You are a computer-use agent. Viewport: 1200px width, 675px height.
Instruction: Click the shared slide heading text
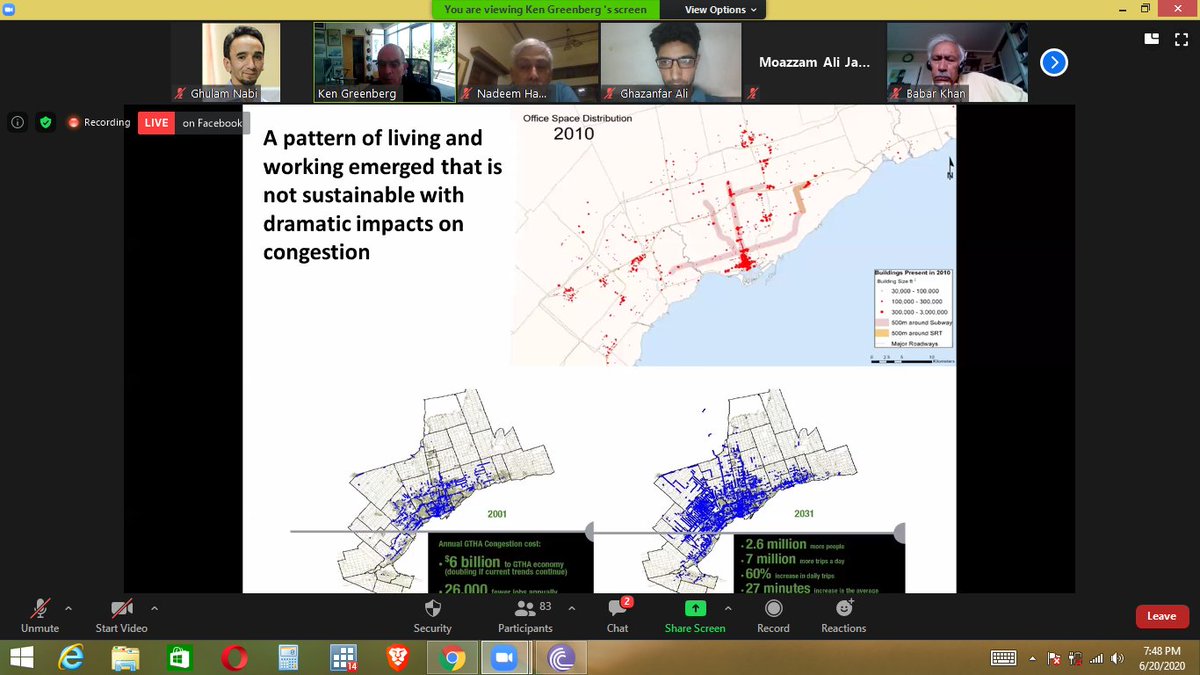pyautogui.click(x=383, y=195)
